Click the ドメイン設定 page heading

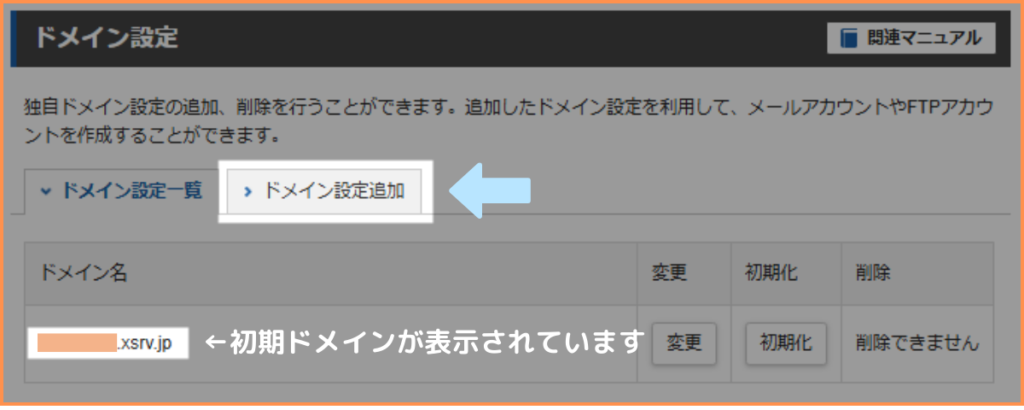click(106, 38)
